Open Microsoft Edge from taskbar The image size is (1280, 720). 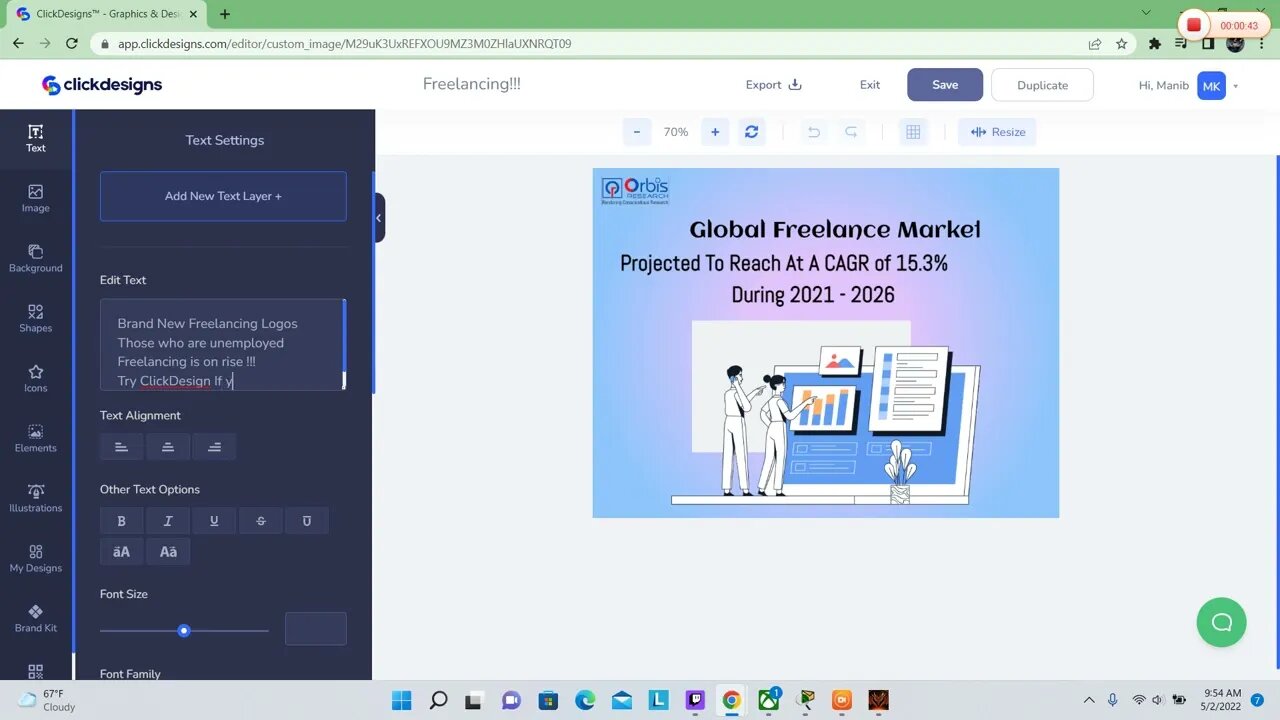click(x=585, y=700)
